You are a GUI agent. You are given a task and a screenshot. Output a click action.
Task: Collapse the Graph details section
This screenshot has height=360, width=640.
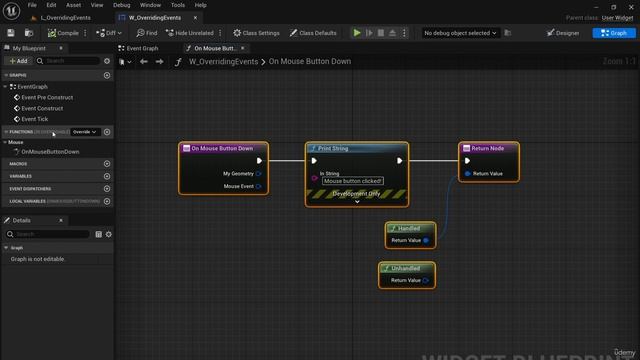click(x=6, y=248)
